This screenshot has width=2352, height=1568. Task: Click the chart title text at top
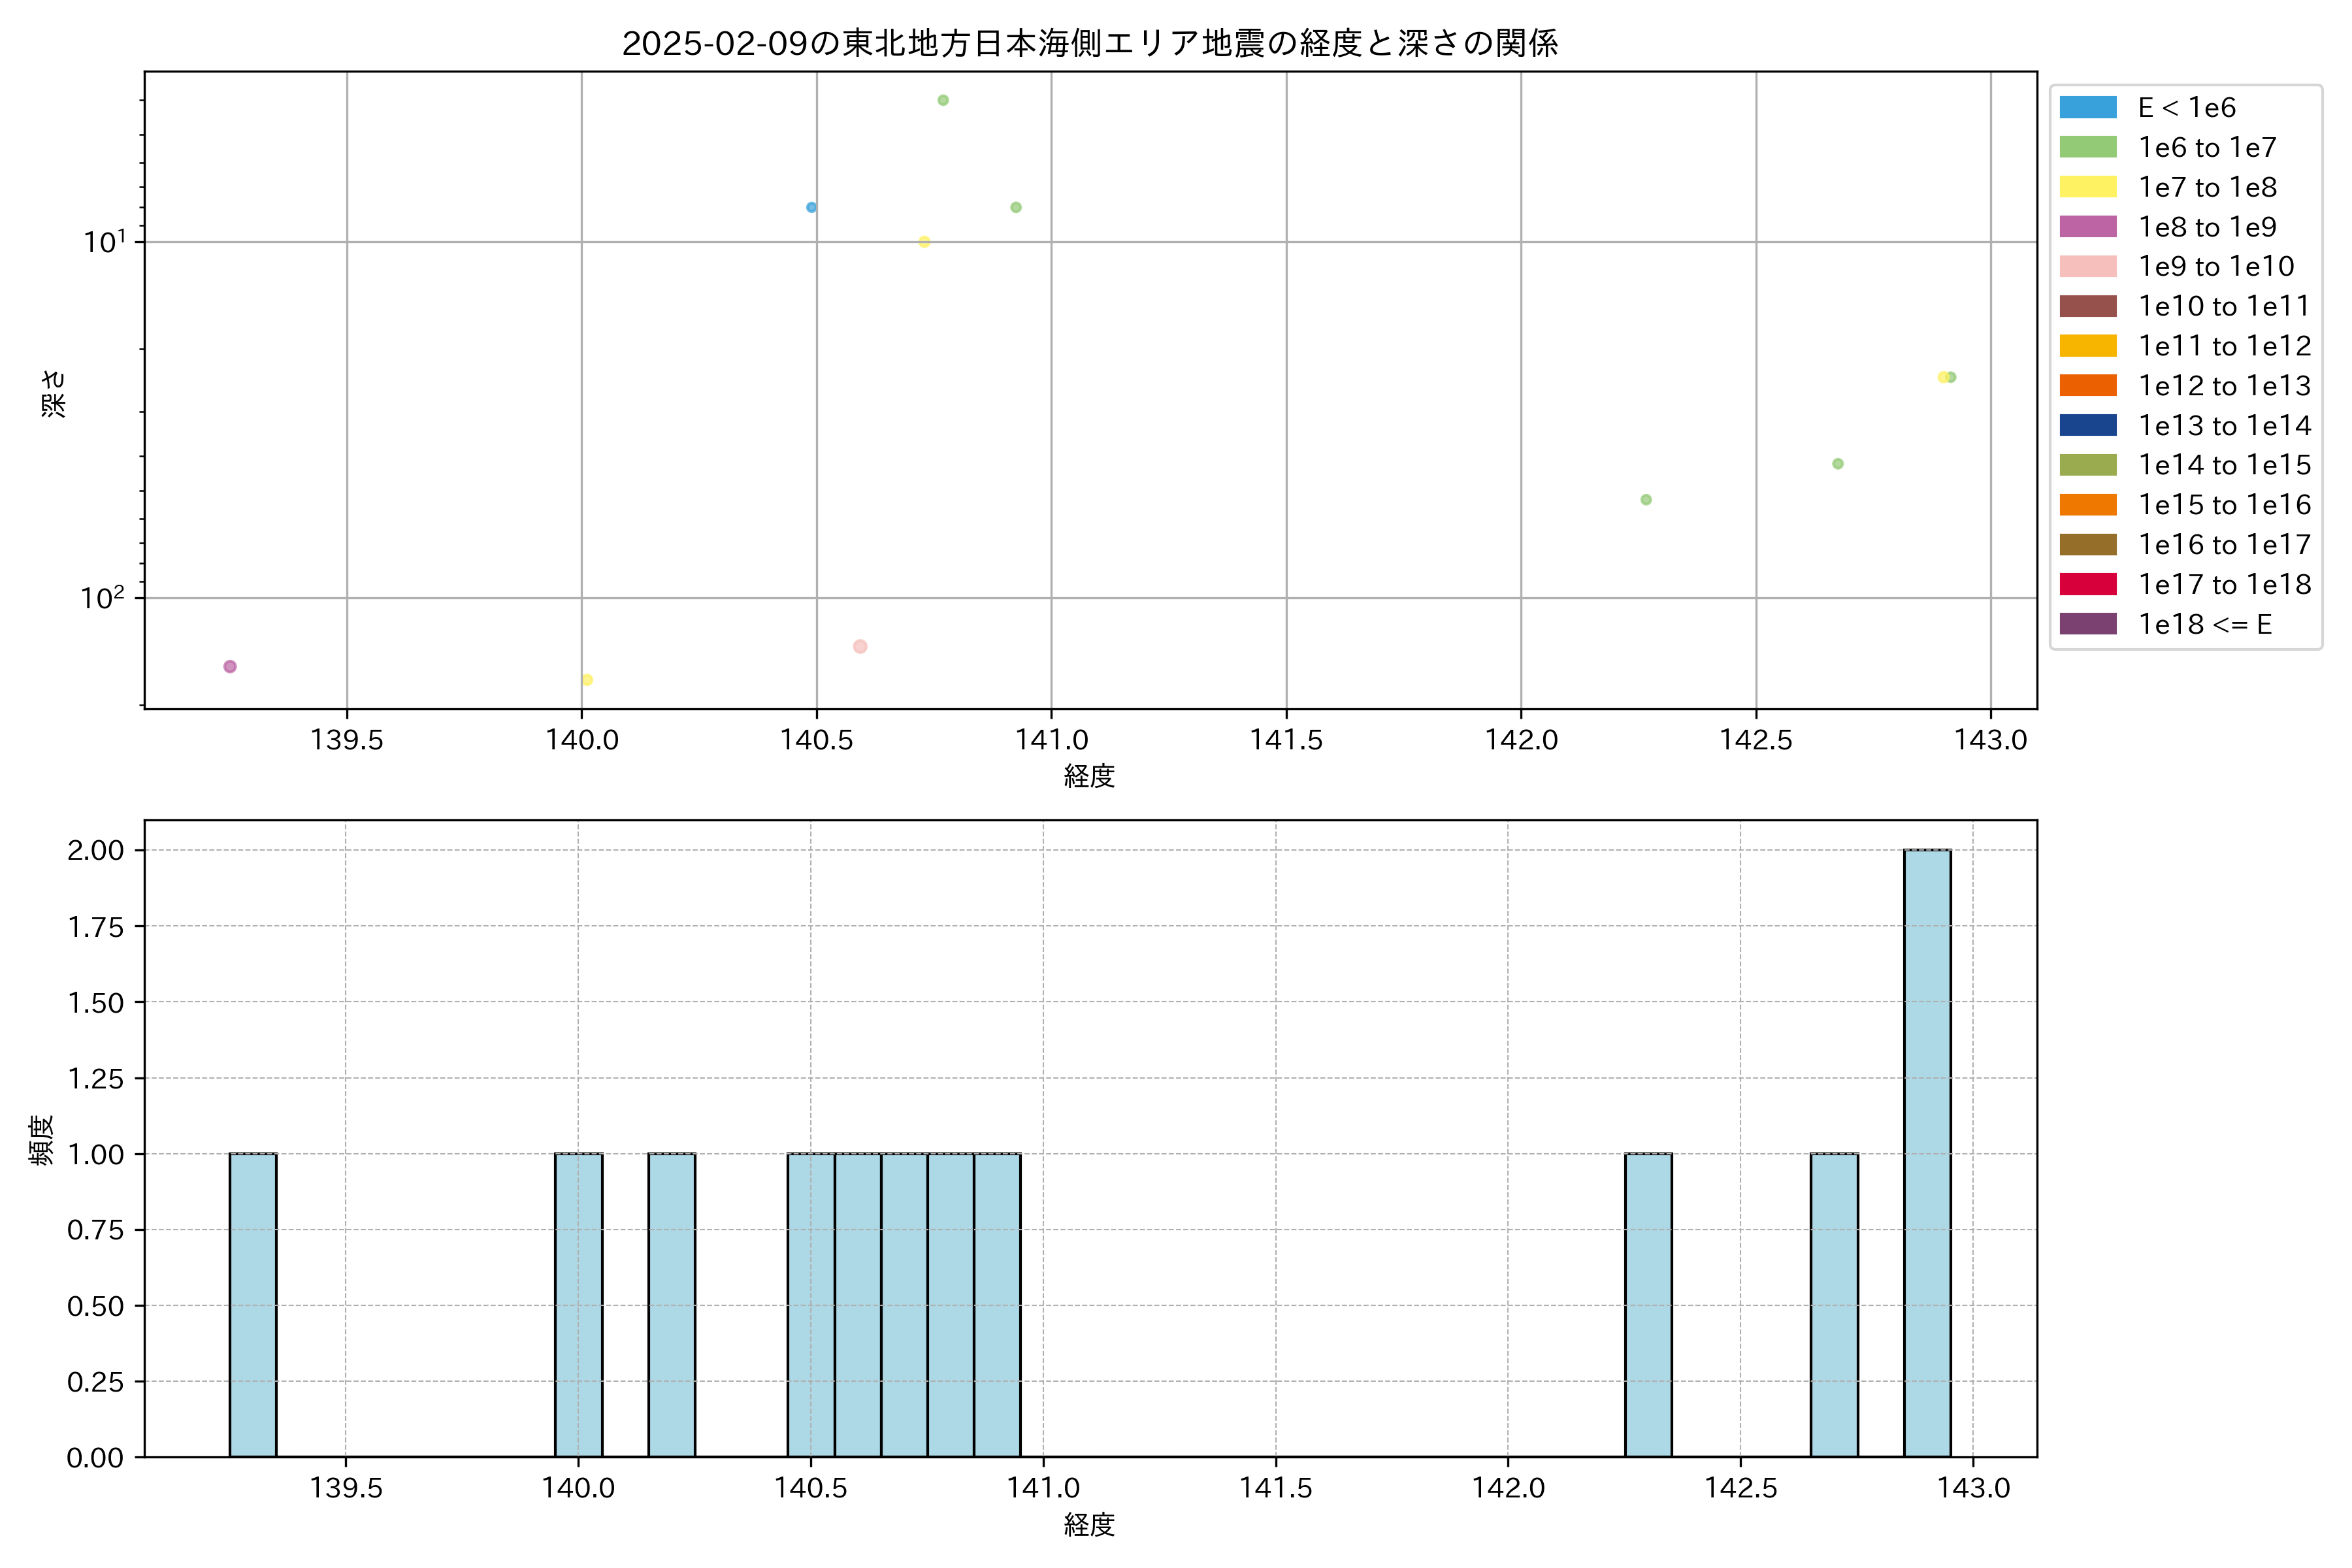(1090, 43)
